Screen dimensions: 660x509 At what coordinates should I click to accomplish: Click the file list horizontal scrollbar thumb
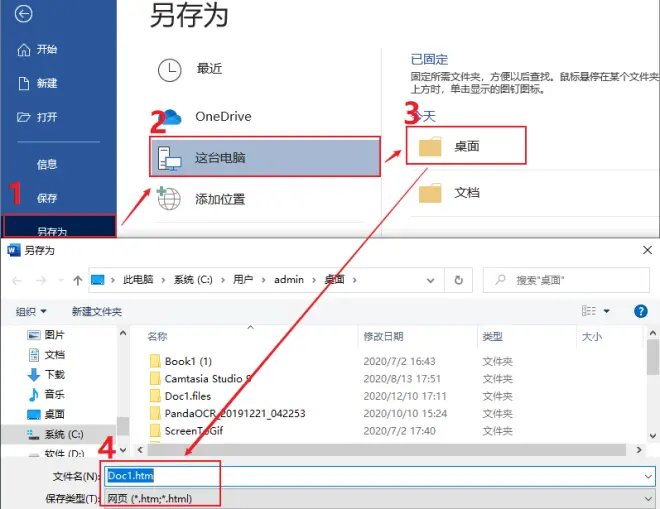[x=387, y=450]
